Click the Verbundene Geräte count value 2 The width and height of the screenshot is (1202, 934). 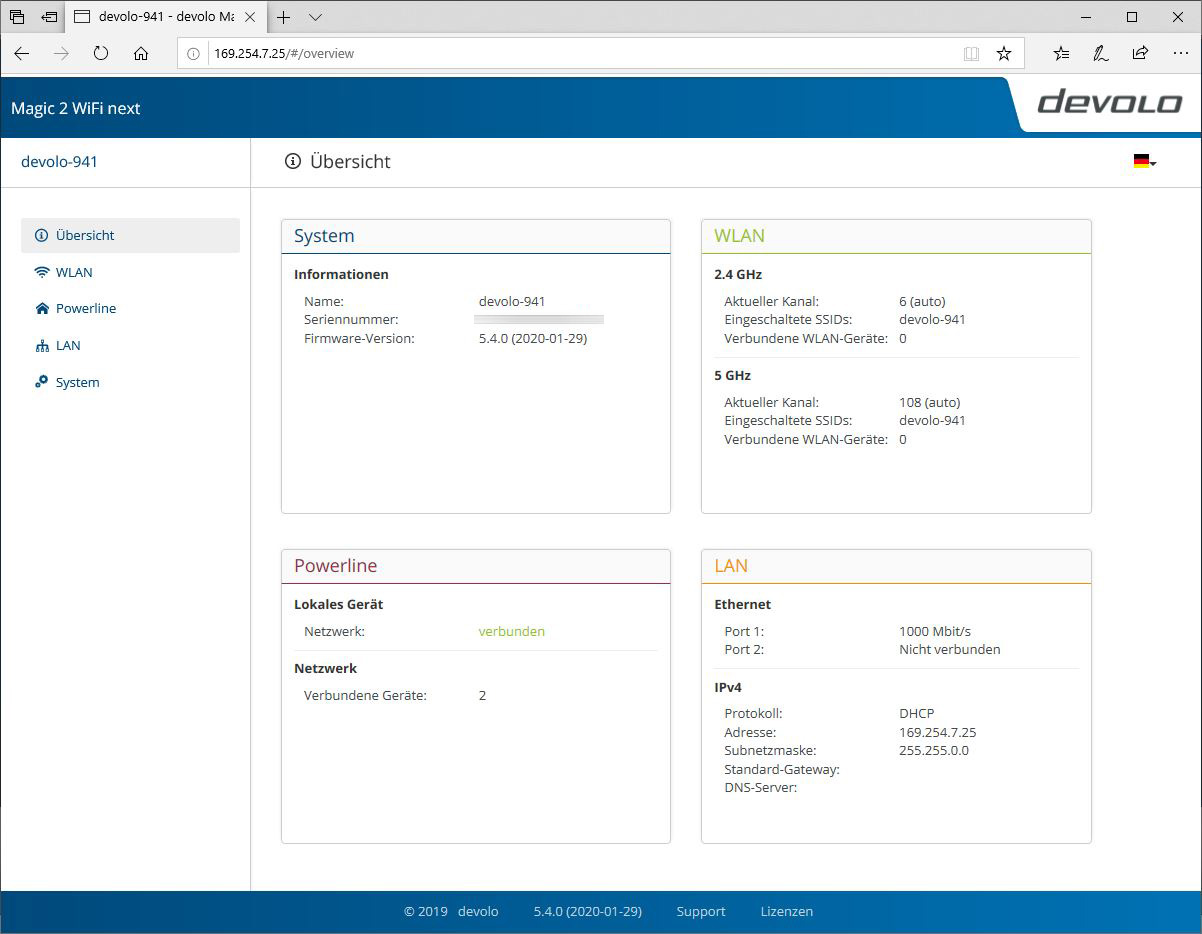point(483,695)
